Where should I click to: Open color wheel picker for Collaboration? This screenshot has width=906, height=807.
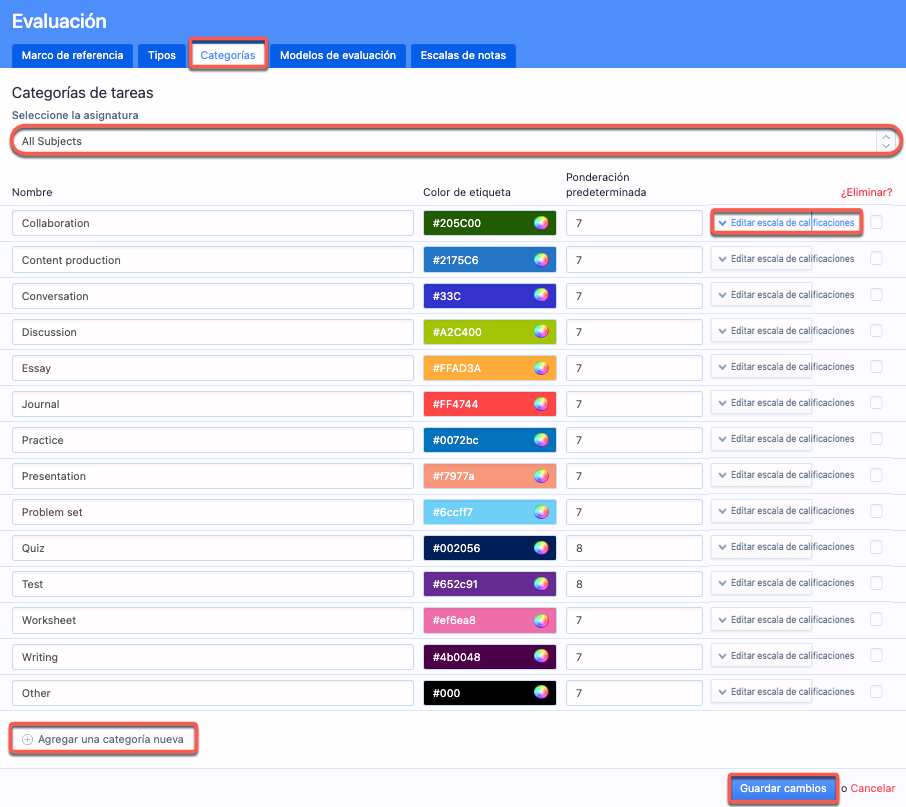541,223
